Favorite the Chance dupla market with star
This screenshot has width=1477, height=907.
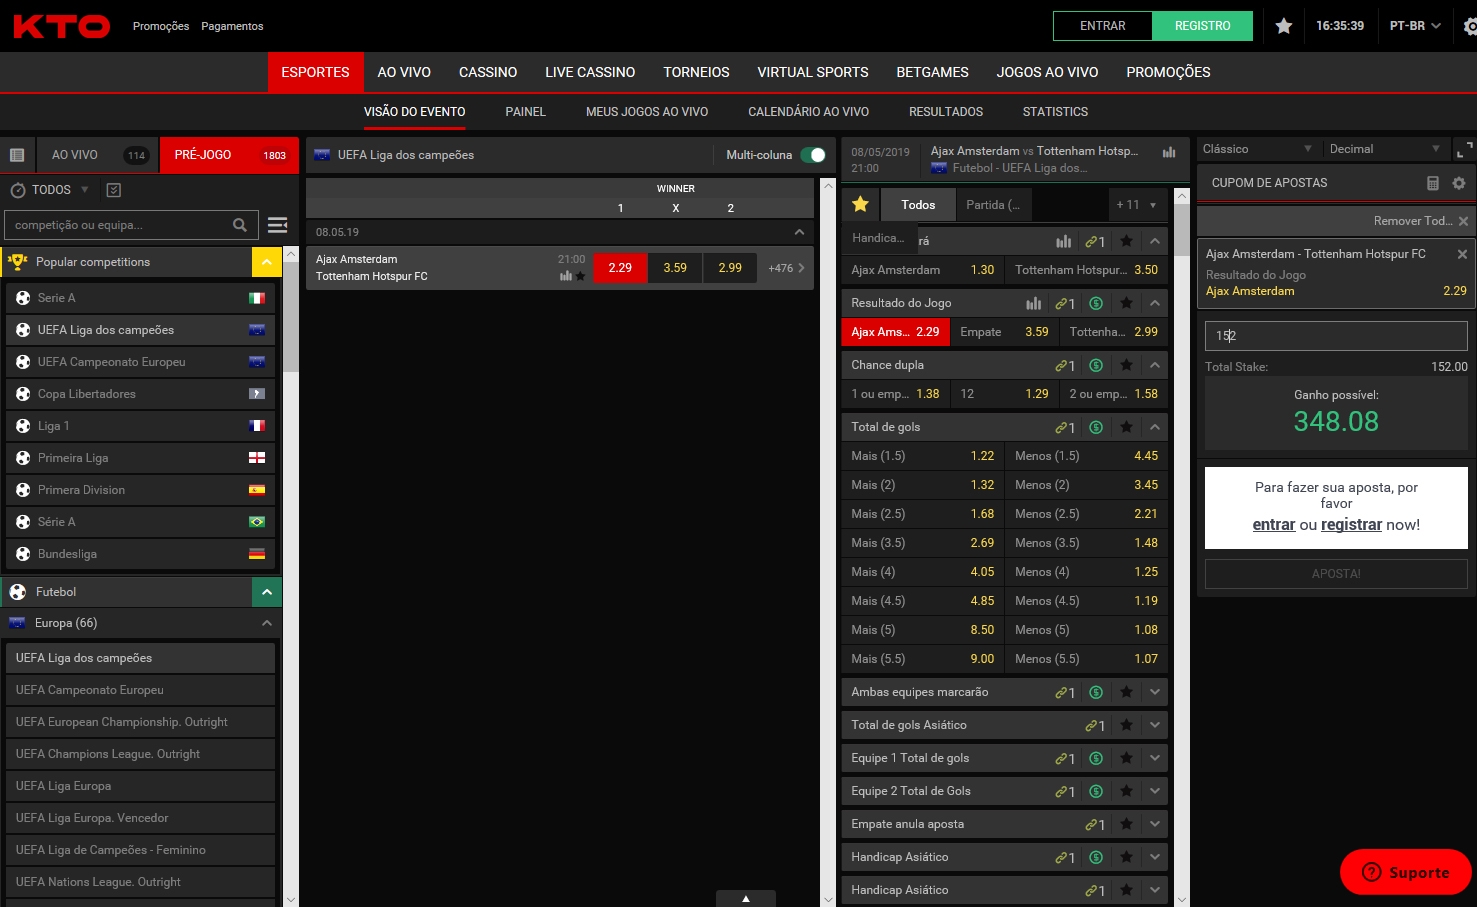(1126, 365)
